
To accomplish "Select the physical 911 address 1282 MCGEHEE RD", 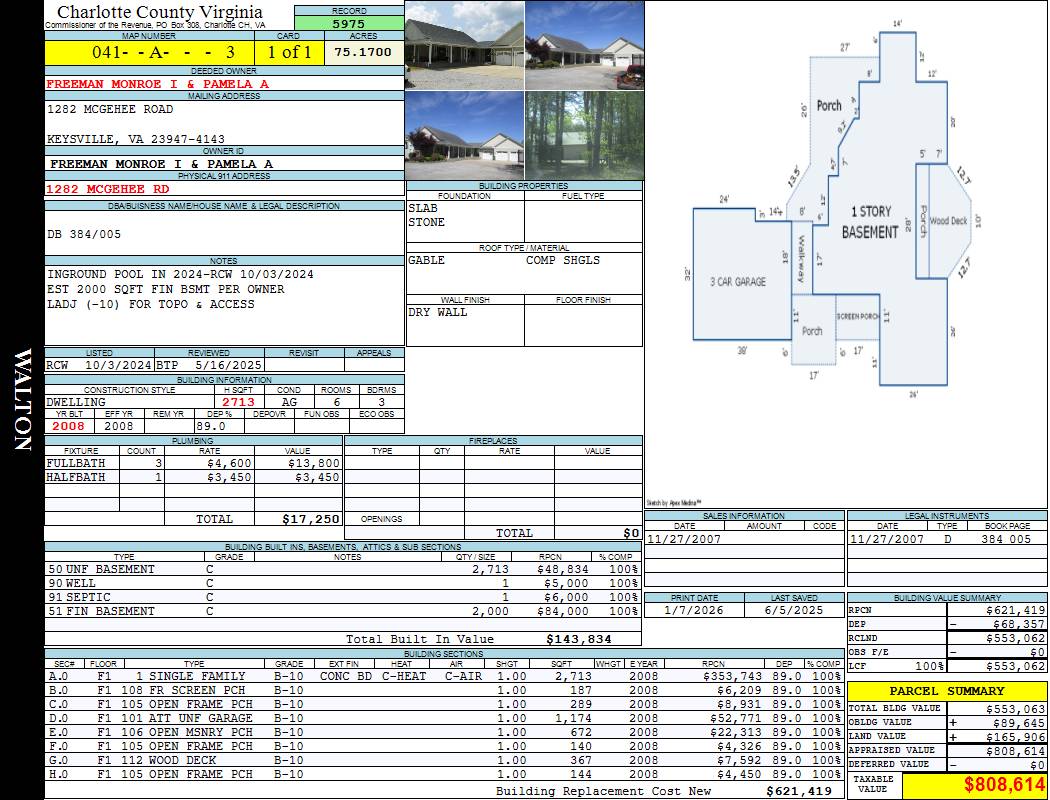I will 108,188.
